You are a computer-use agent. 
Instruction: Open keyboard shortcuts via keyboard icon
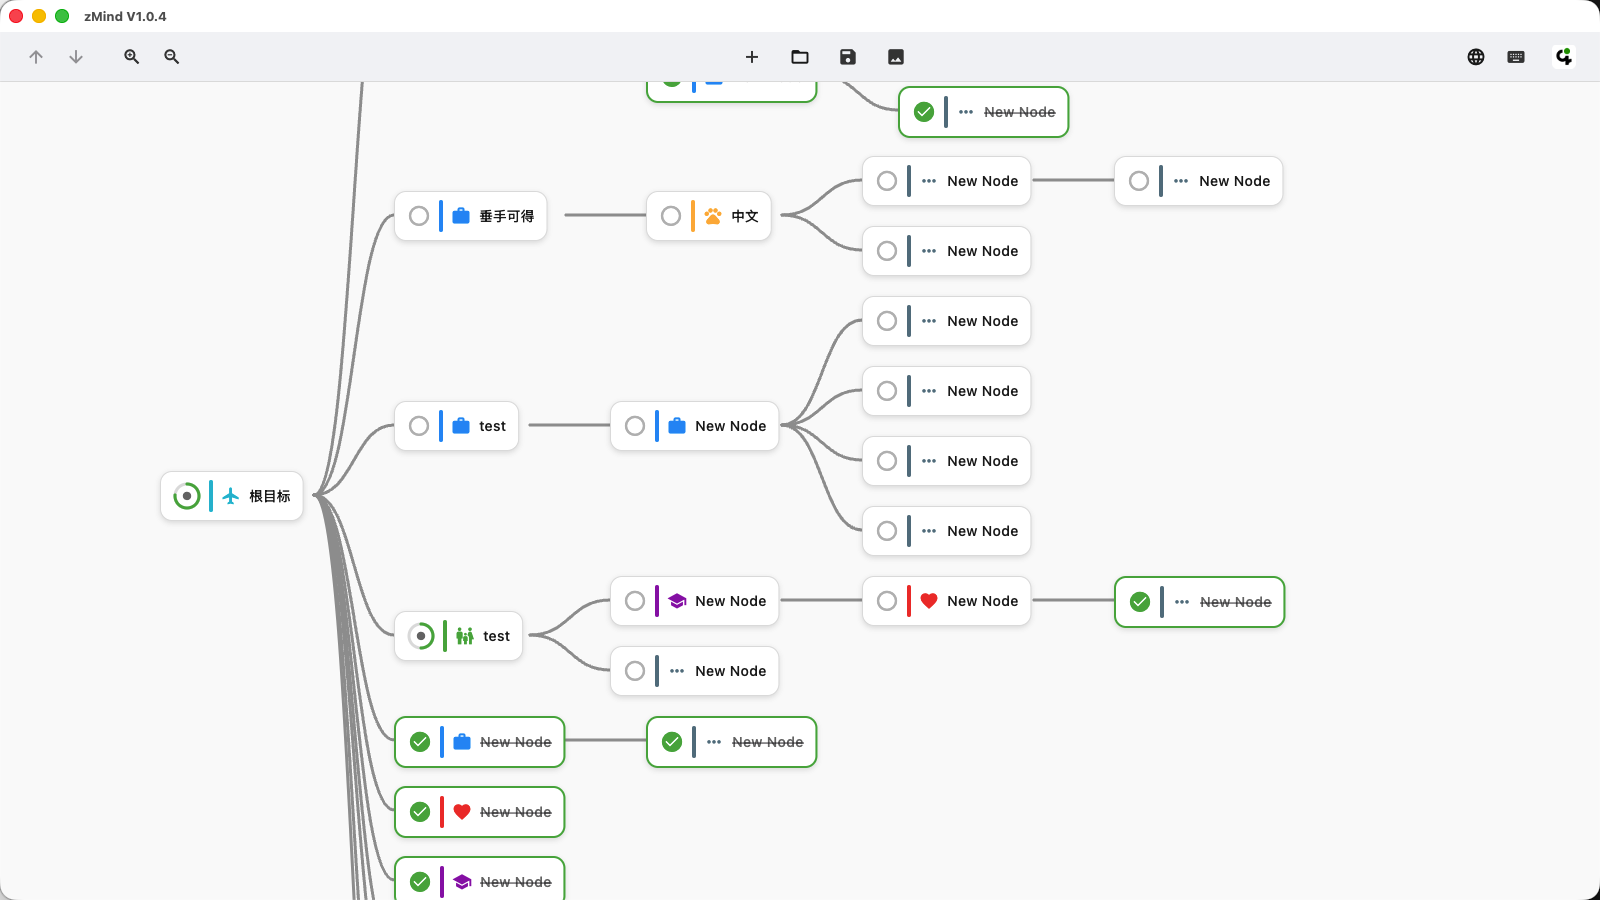[1515, 57]
